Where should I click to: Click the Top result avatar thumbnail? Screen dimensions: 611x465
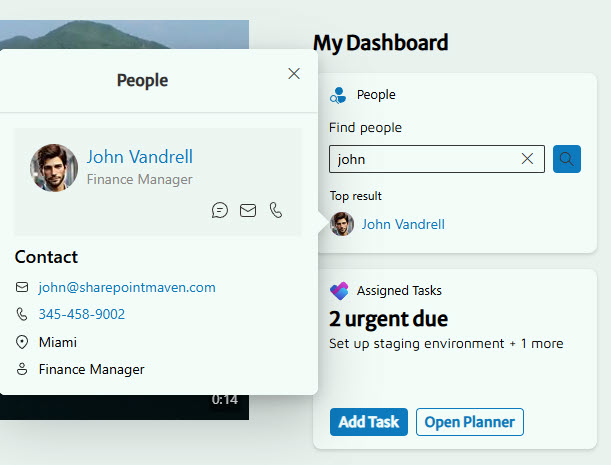pyautogui.click(x=342, y=224)
